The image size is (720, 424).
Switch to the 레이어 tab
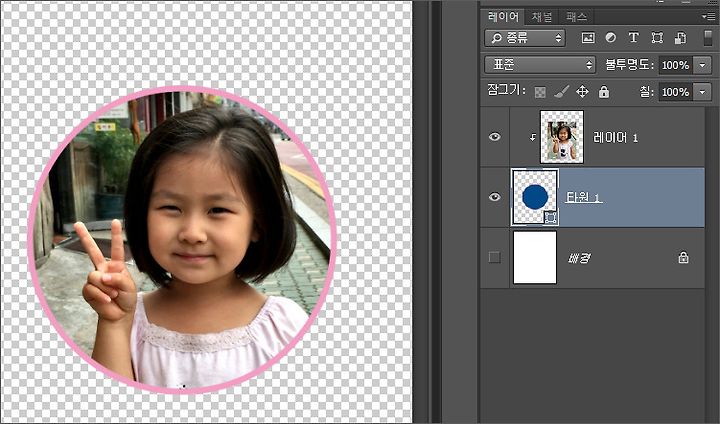[x=503, y=17]
